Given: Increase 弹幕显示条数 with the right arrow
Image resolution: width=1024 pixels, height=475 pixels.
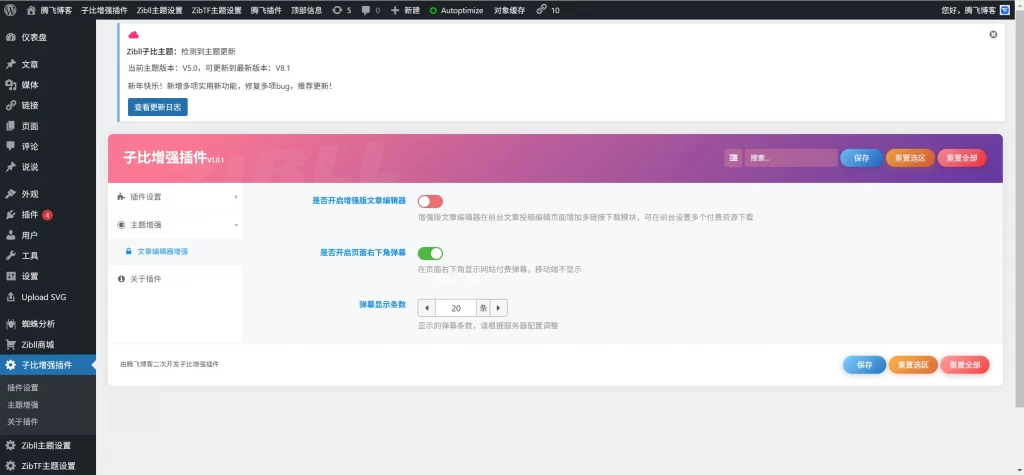Looking at the screenshot, I should pyautogui.click(x=498, y=308).
